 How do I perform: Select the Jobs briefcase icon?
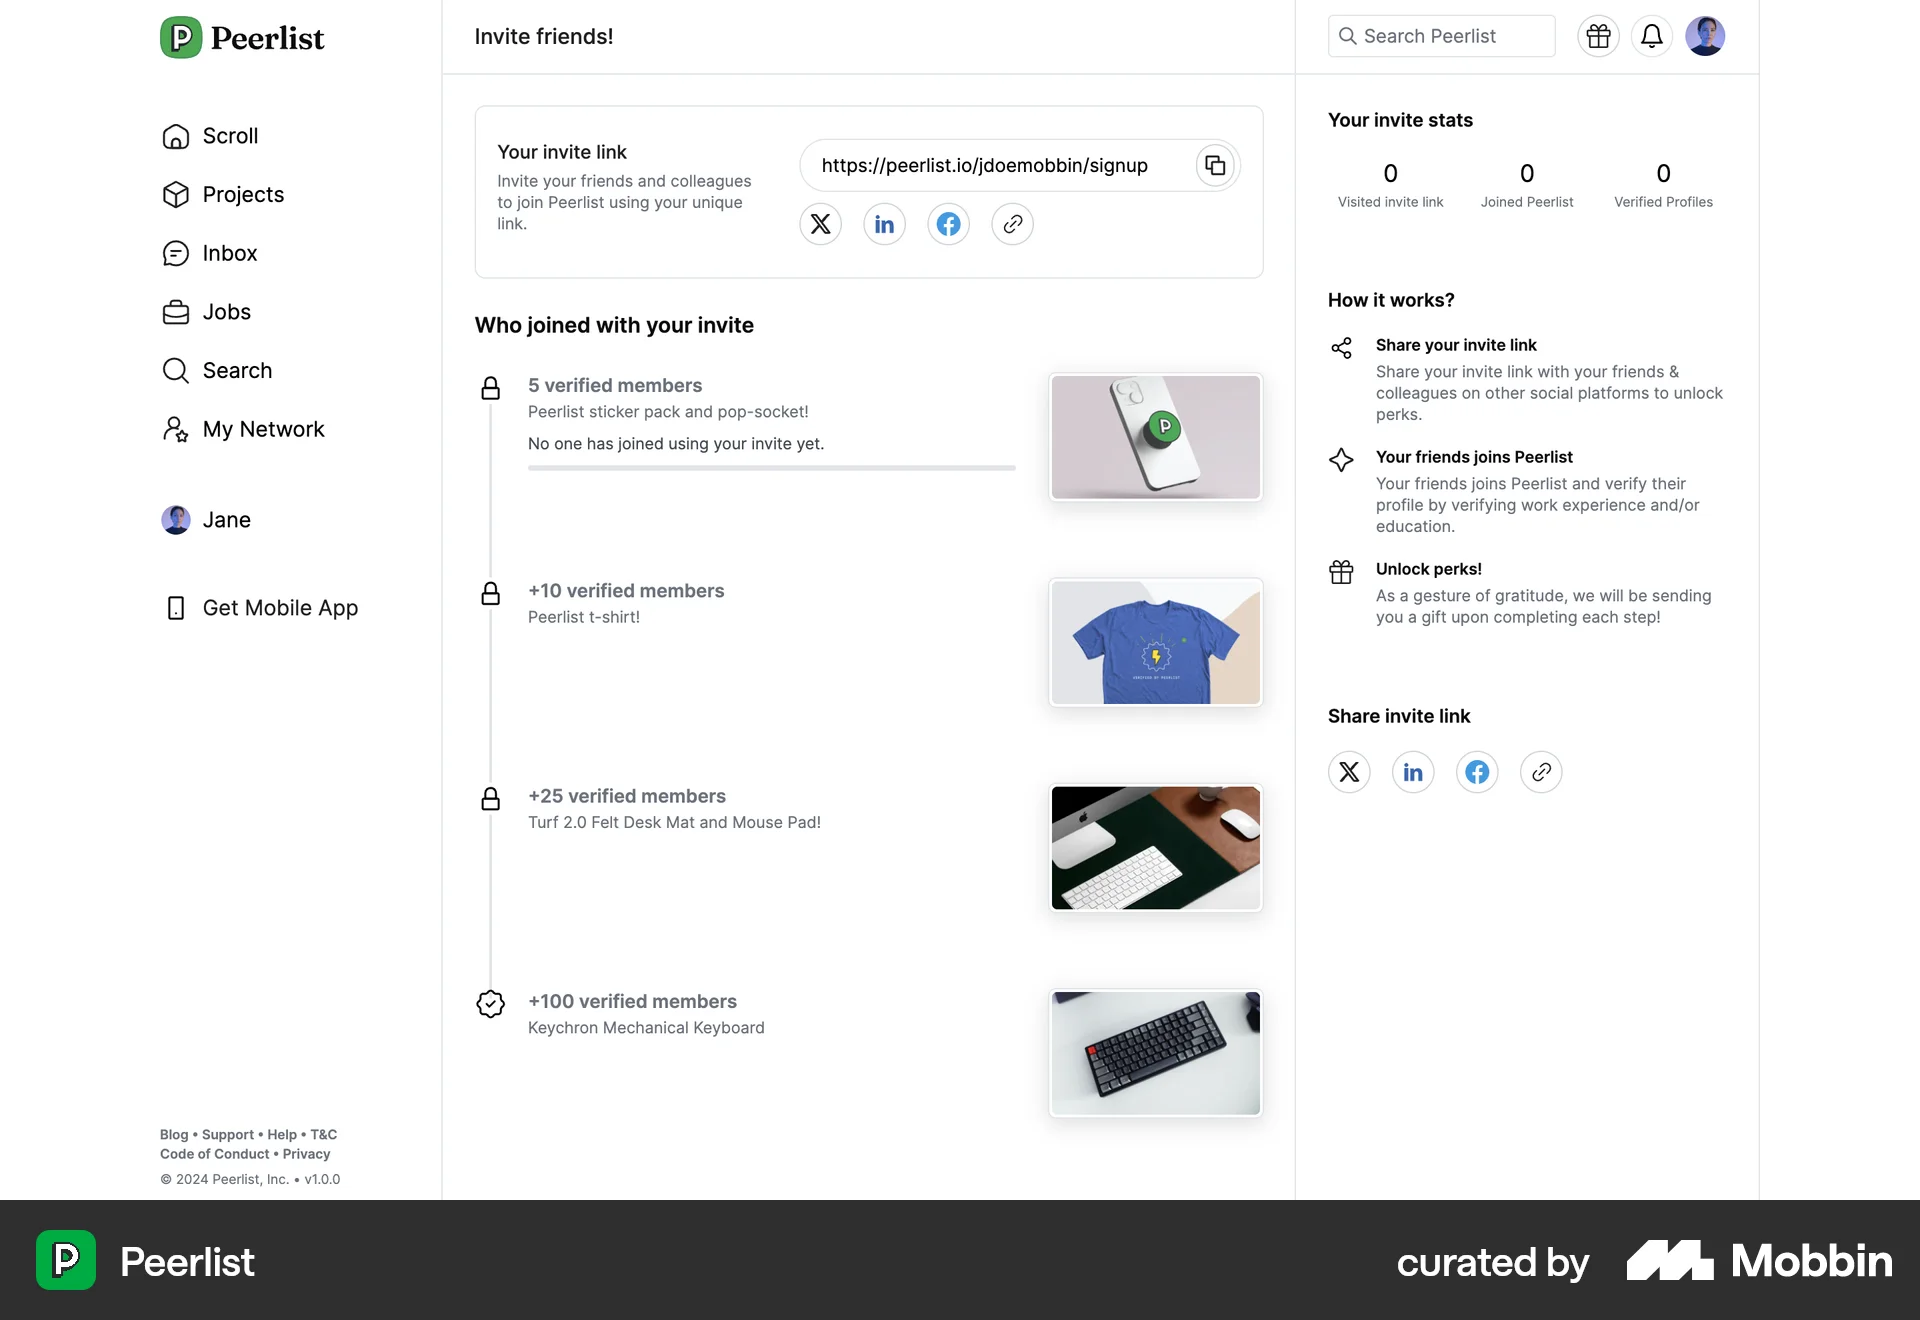point(176,311)
